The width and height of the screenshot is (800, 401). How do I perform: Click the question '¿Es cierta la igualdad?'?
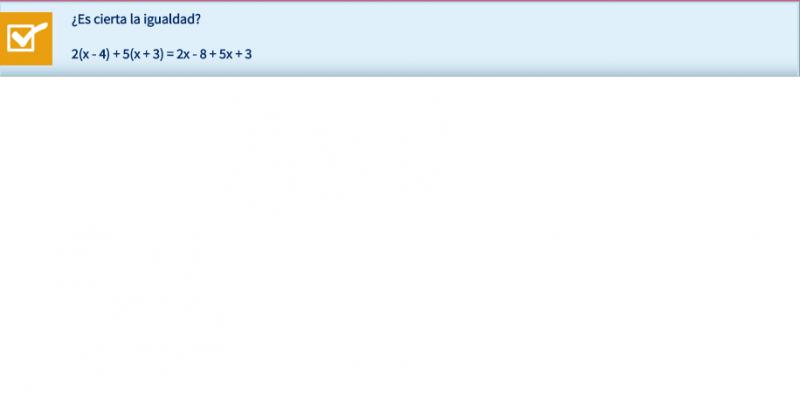tap(136, 20)
